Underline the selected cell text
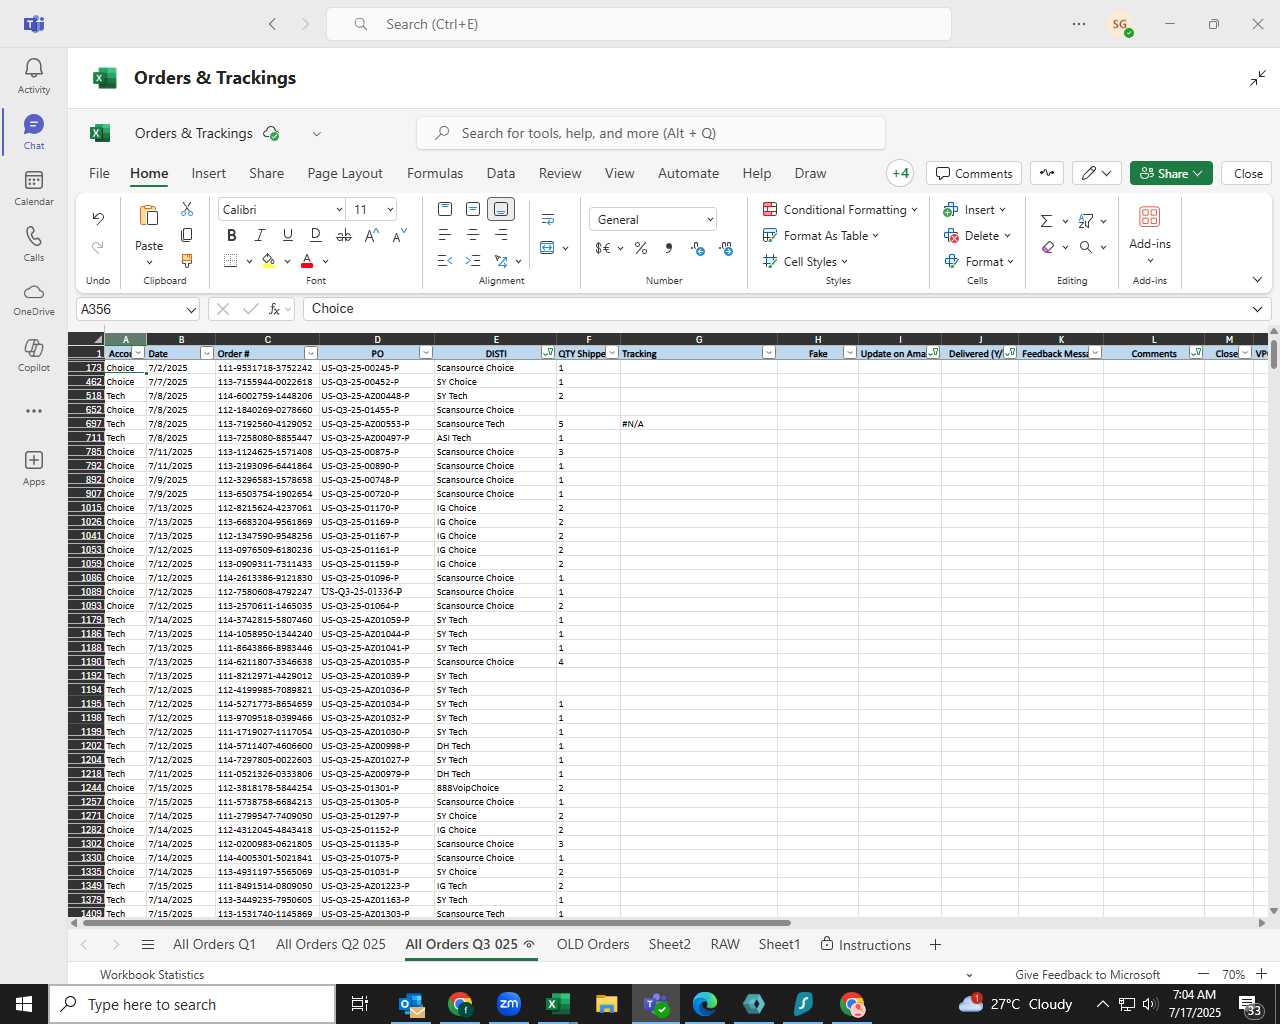The width and height of the screenshot is (1280, 1024). pos(288,235)
